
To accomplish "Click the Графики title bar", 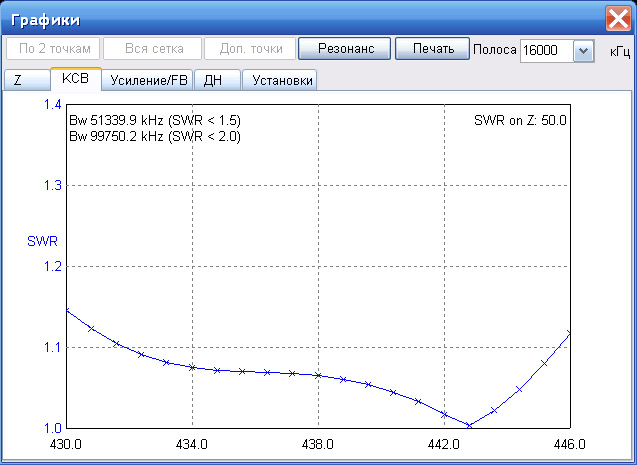I will (x=300, y=18).
